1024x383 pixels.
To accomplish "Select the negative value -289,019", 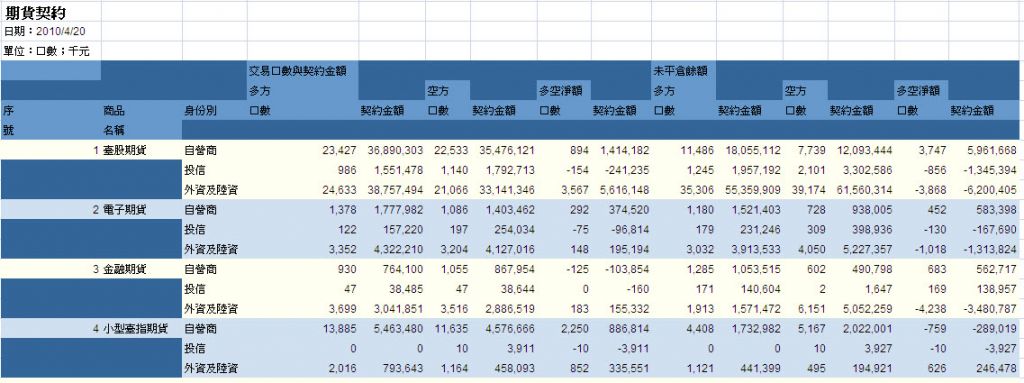I will tap(995, 329).
